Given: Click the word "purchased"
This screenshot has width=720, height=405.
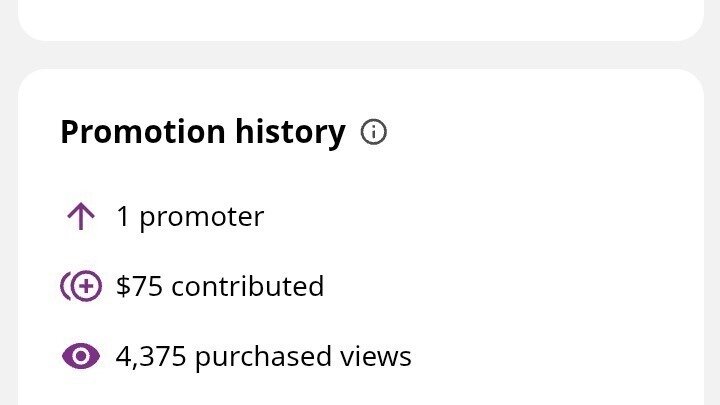Looking at the screenshot, I should pos(264,356).
